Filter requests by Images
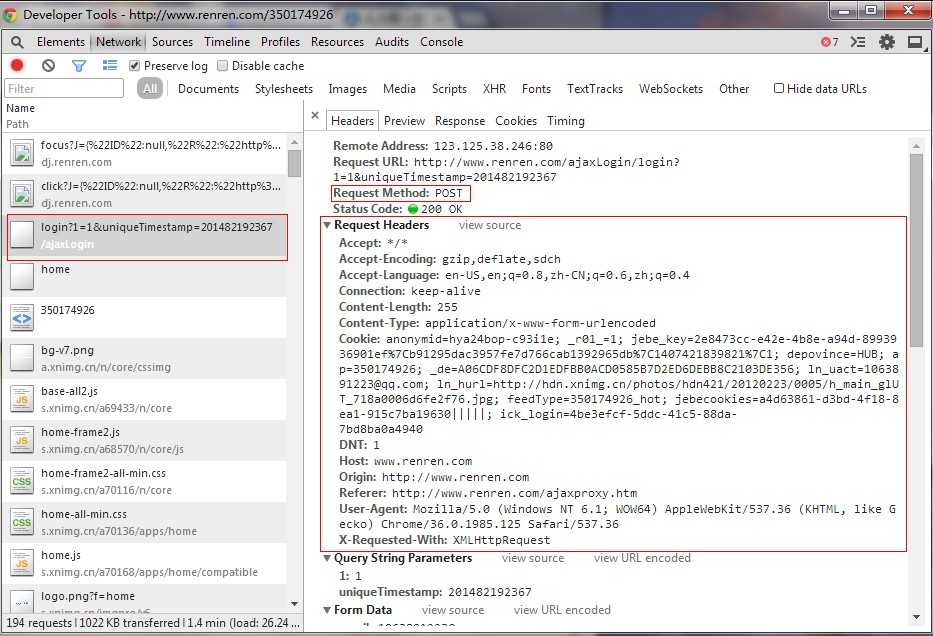This screenshot has width=933, height=636. [x=347, y=89]
